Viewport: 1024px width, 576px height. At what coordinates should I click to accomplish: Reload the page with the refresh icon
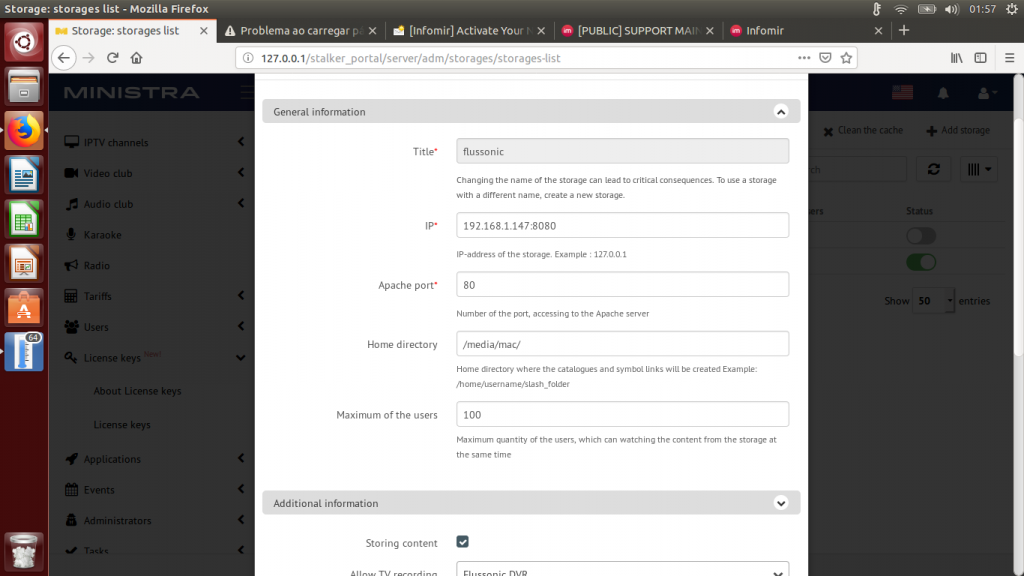click(x=112, y=57)
